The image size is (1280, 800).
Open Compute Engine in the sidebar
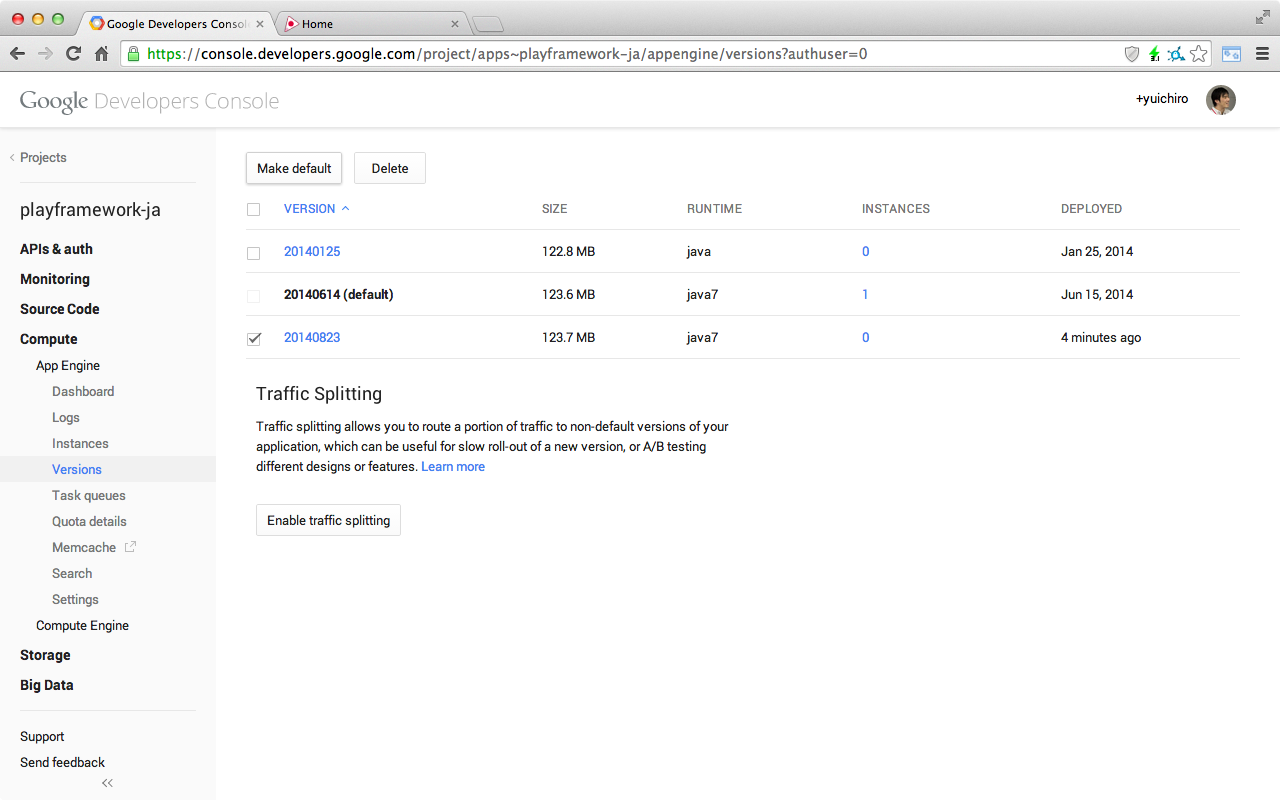[82, 625]
